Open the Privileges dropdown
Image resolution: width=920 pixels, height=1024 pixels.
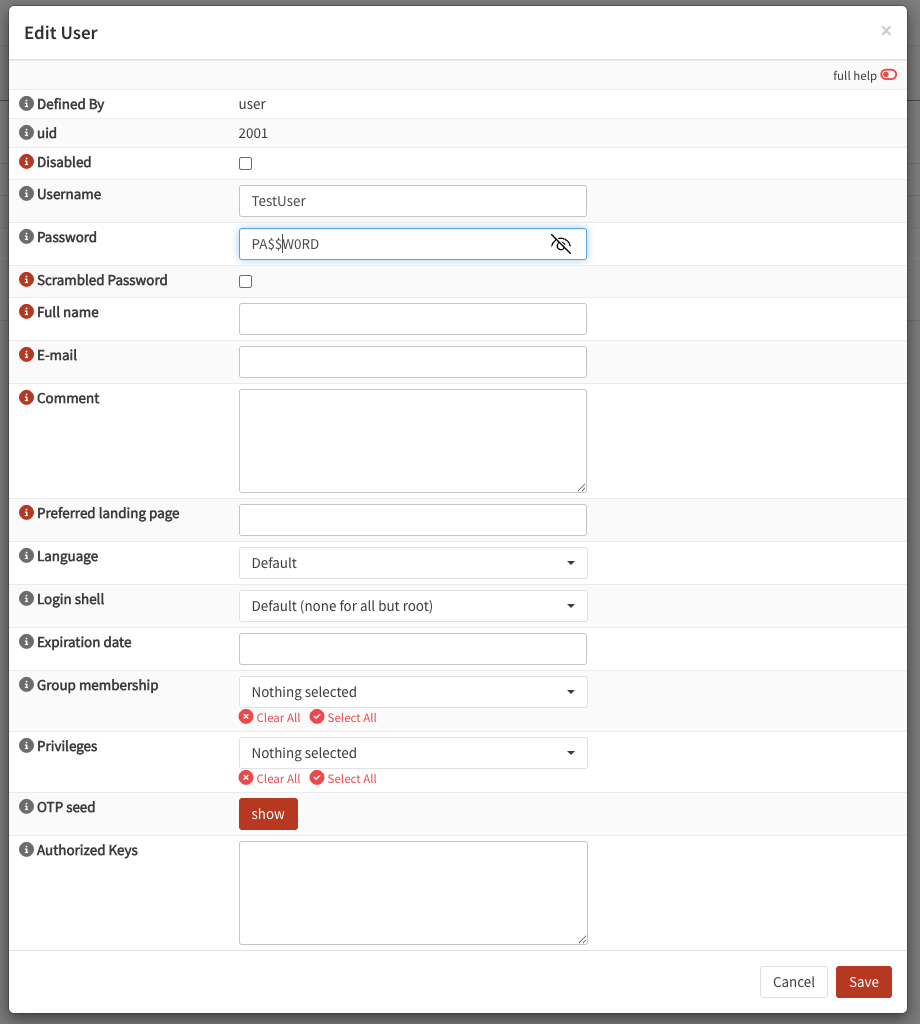point(412,753)
